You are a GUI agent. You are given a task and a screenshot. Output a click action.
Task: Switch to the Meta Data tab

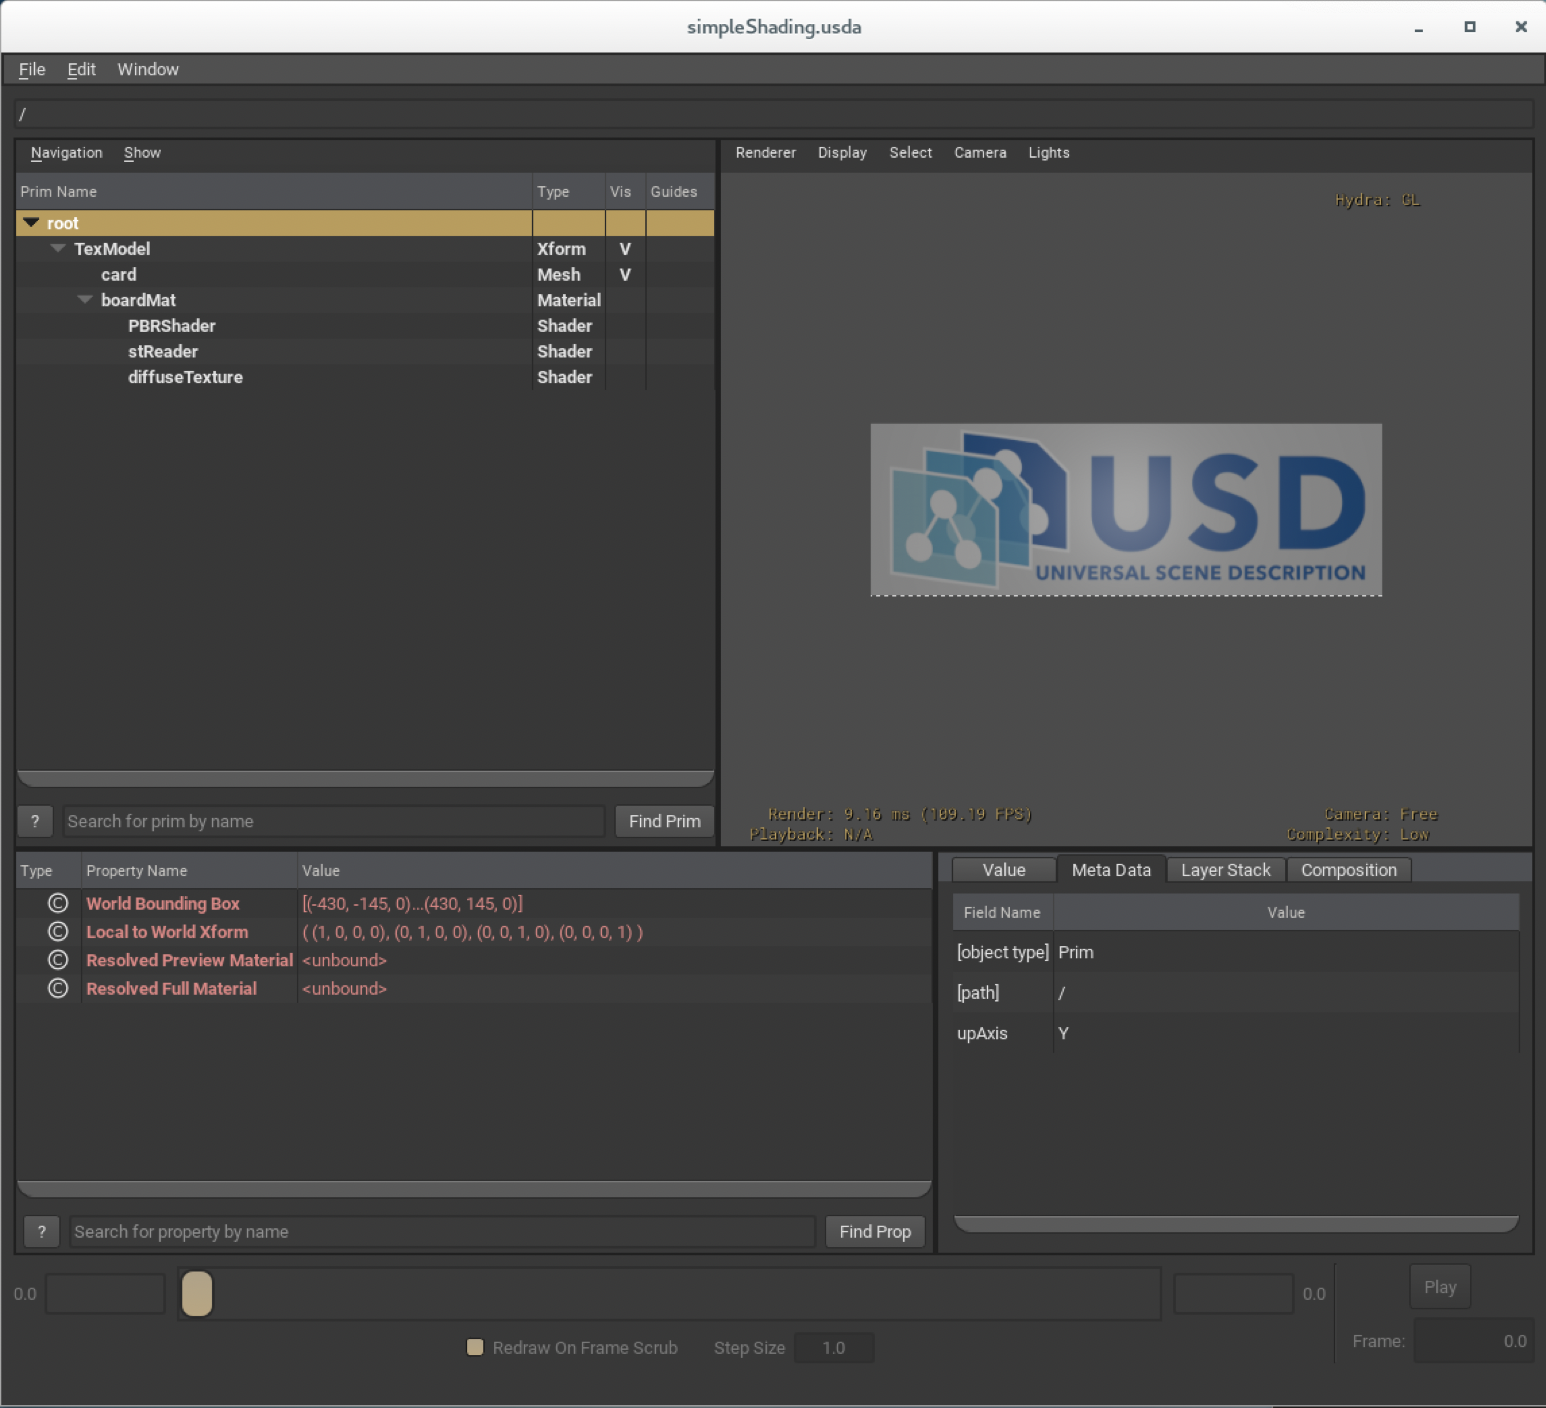coord(1111,870)
